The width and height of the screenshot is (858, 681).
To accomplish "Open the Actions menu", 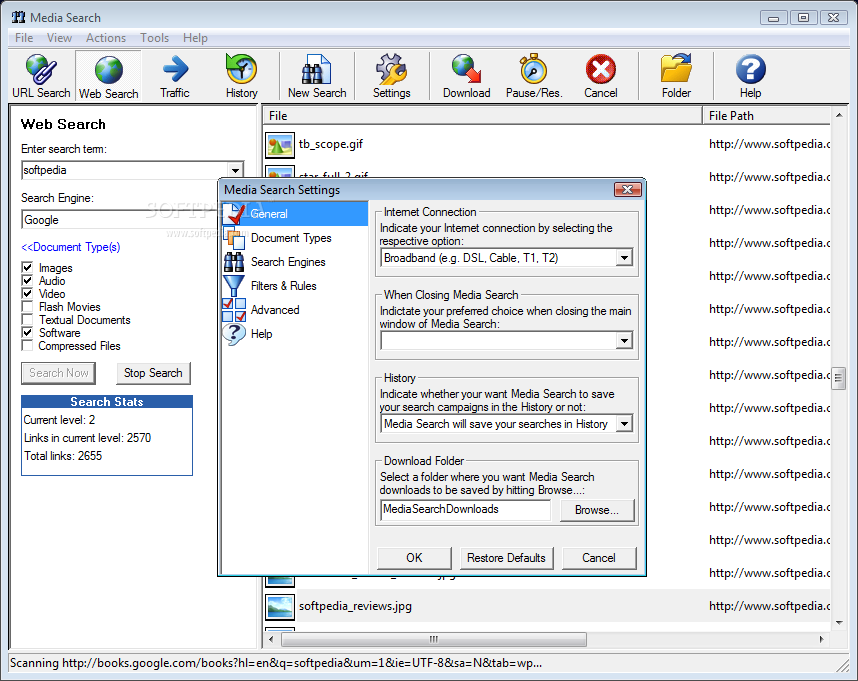I will point(106,38).
